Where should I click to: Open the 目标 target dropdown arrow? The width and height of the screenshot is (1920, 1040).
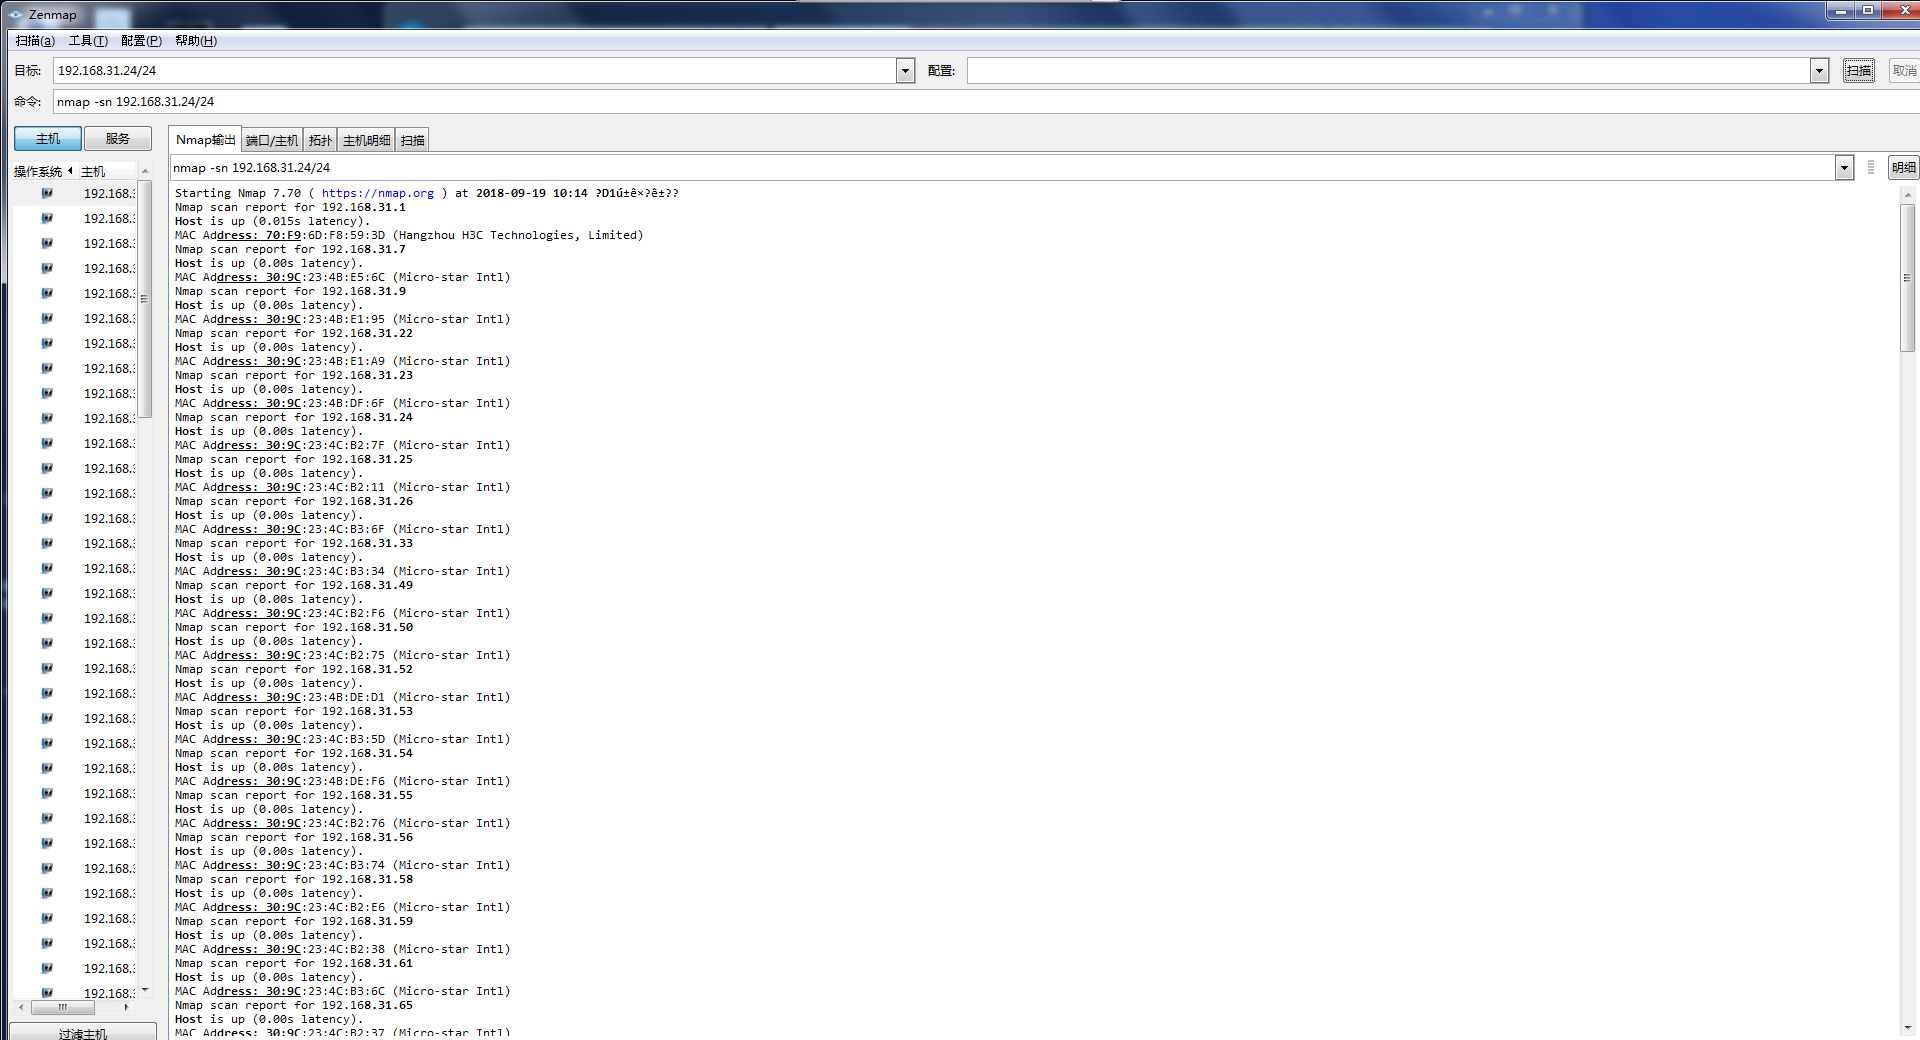pos(905,71)
